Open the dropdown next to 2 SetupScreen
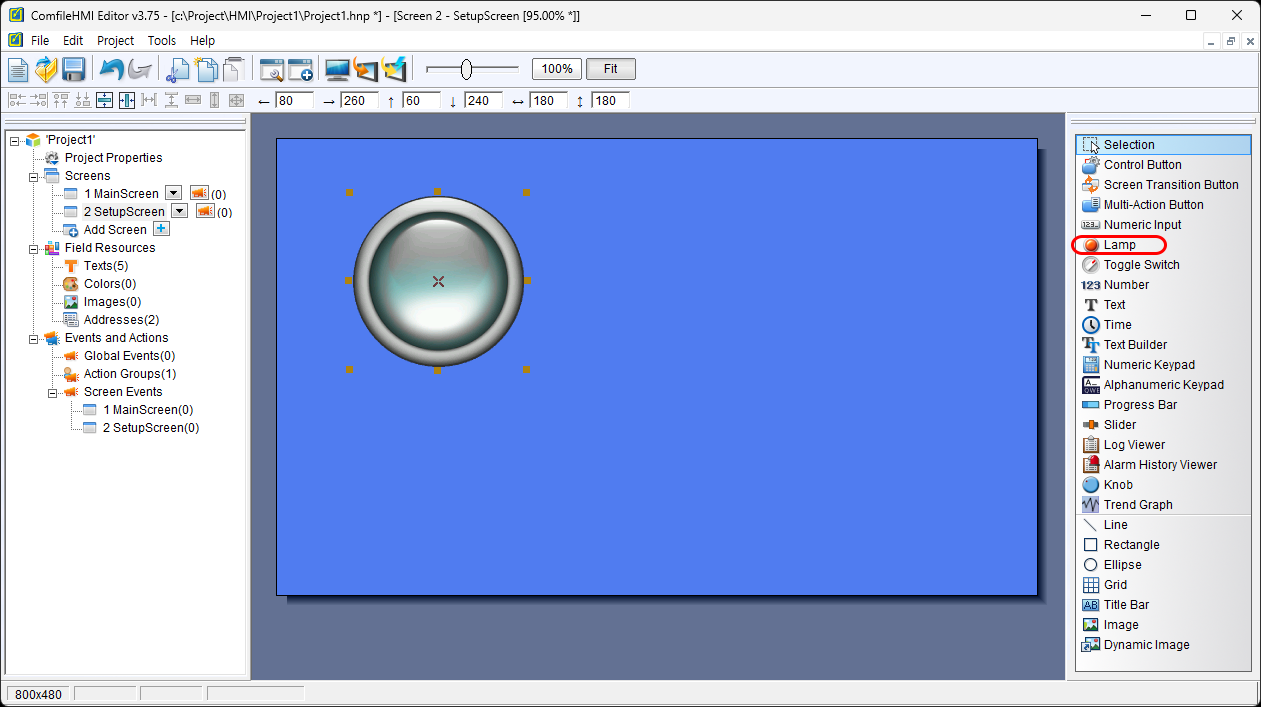 click(179, 211)
